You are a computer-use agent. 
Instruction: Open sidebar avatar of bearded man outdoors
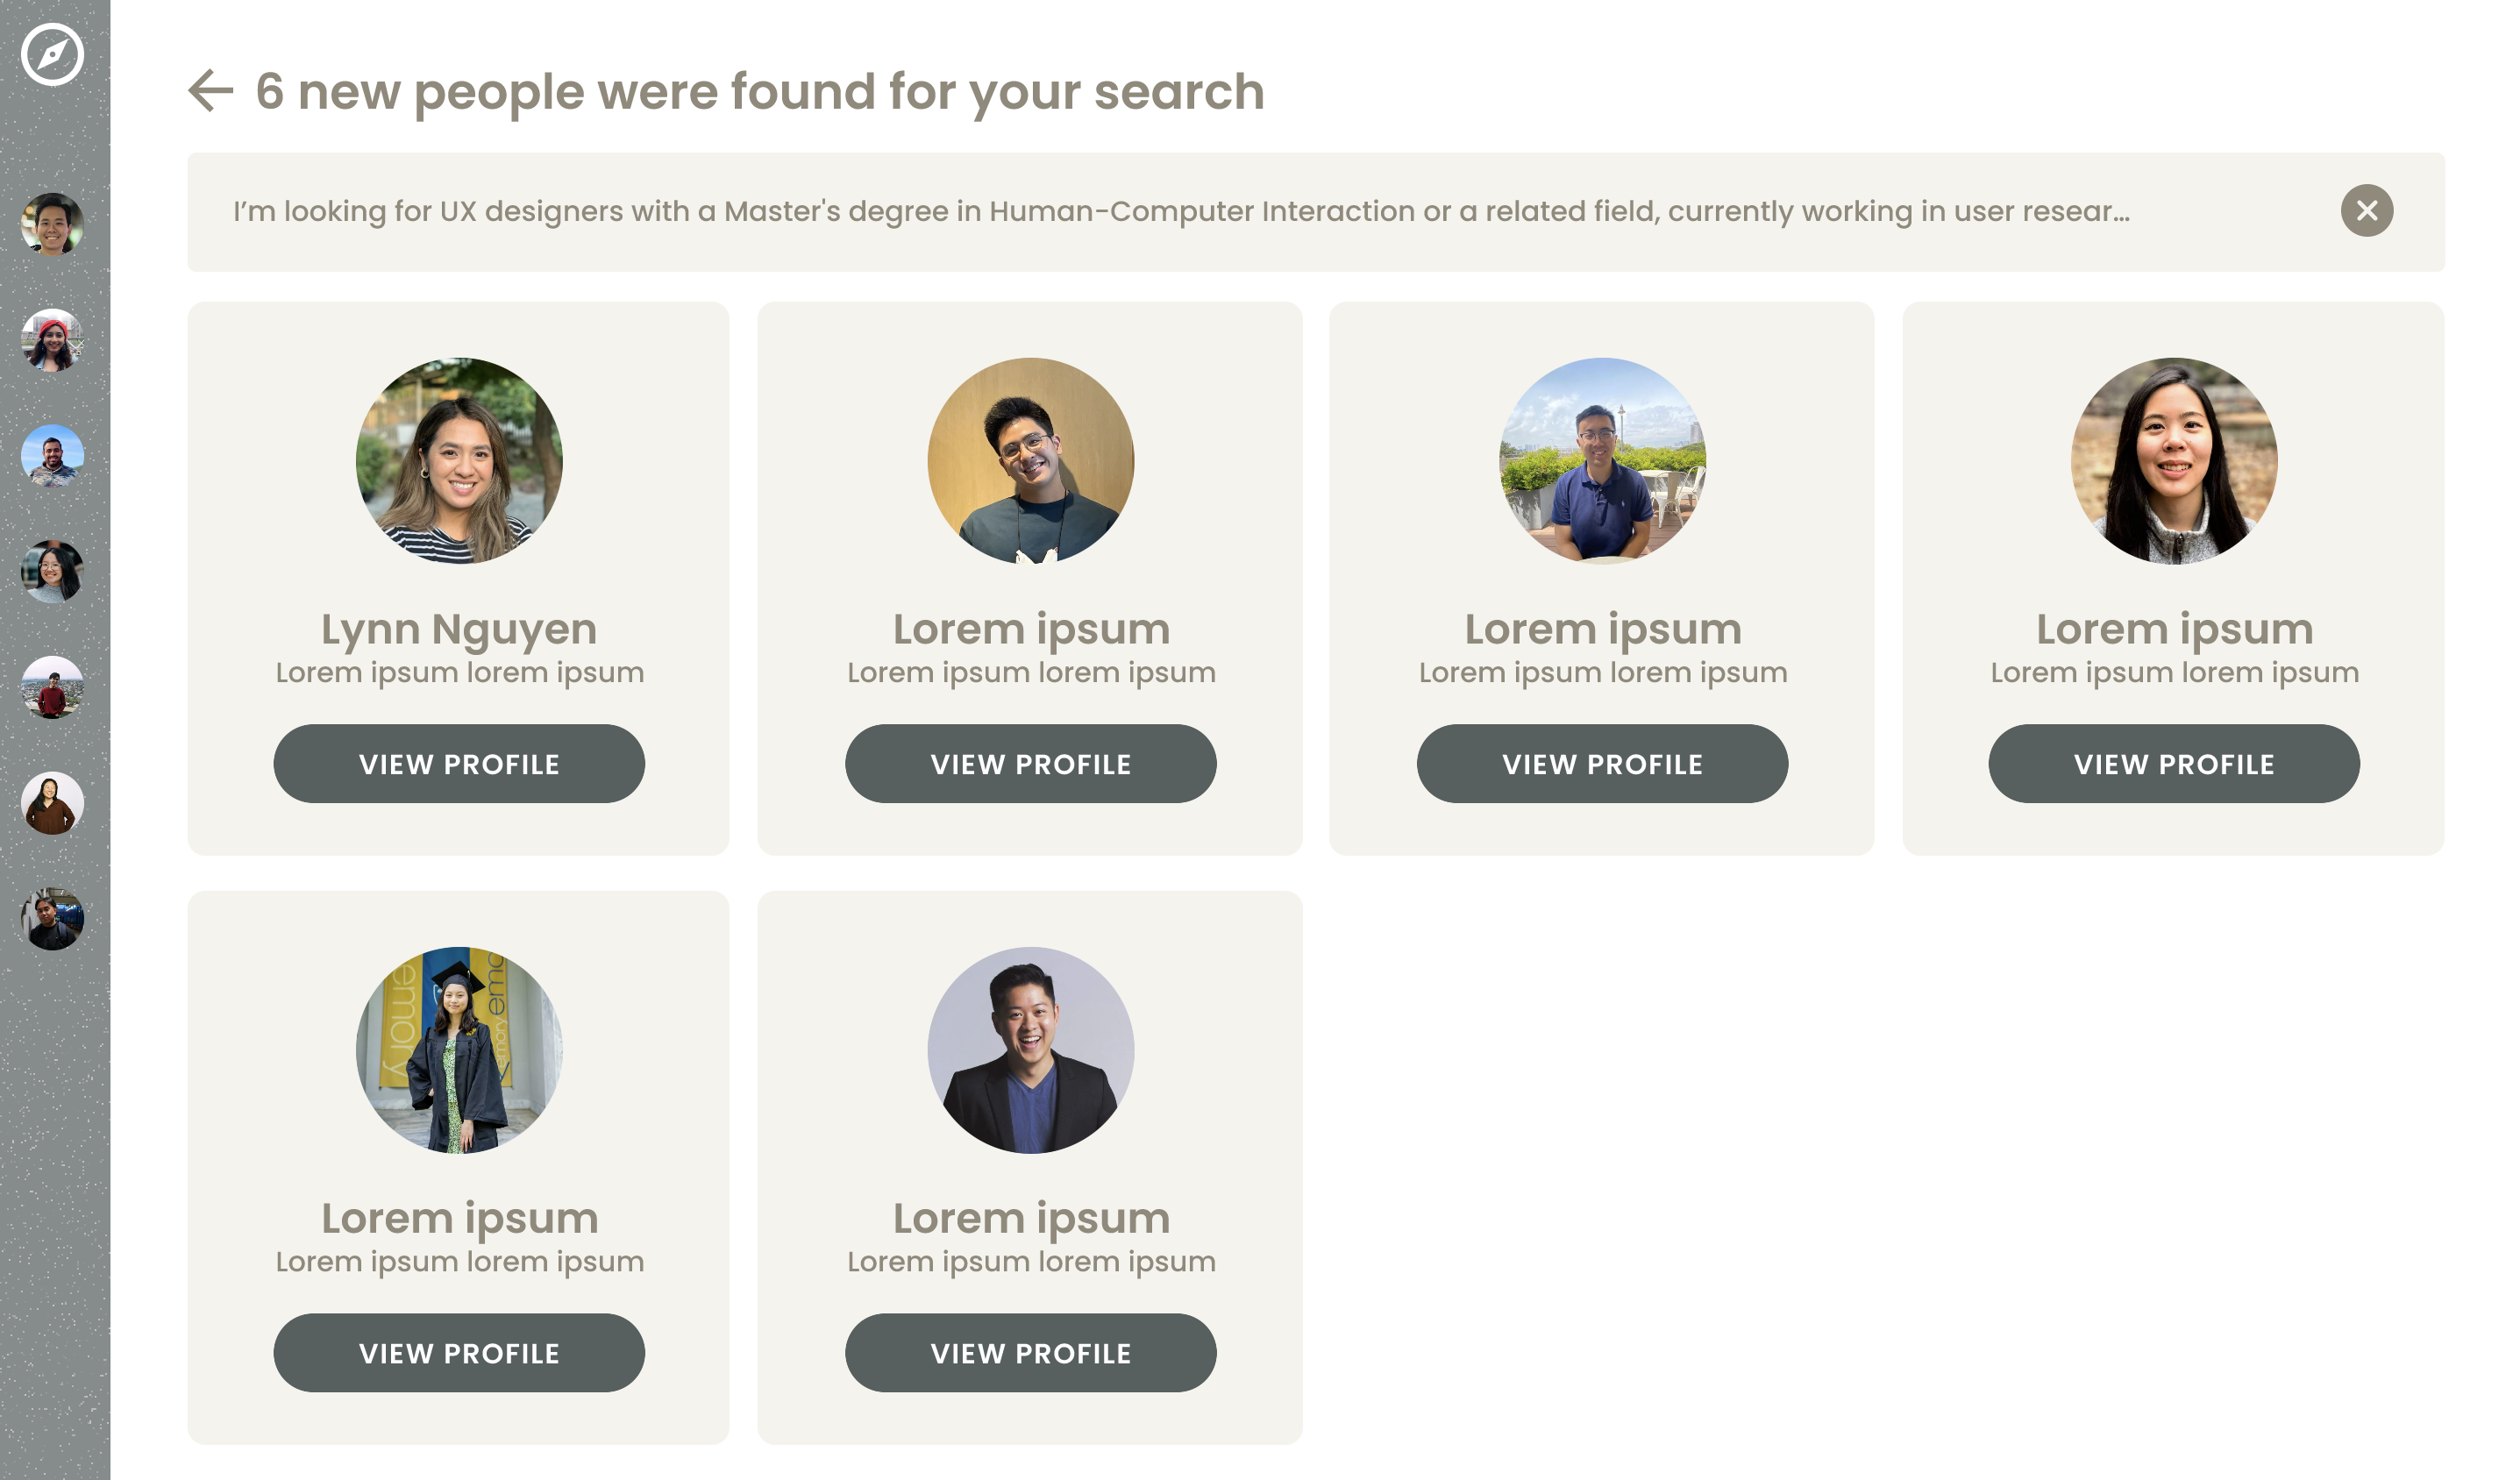(x=52, y=456)
